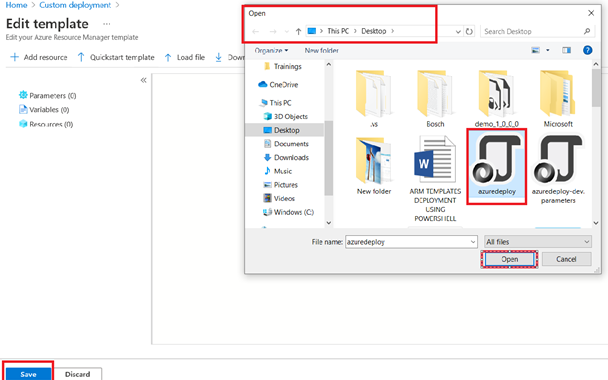Screen dimensions: 608x380
Task: Open Custom deployment breadcrumb link
Action: [x=75, y=5]
